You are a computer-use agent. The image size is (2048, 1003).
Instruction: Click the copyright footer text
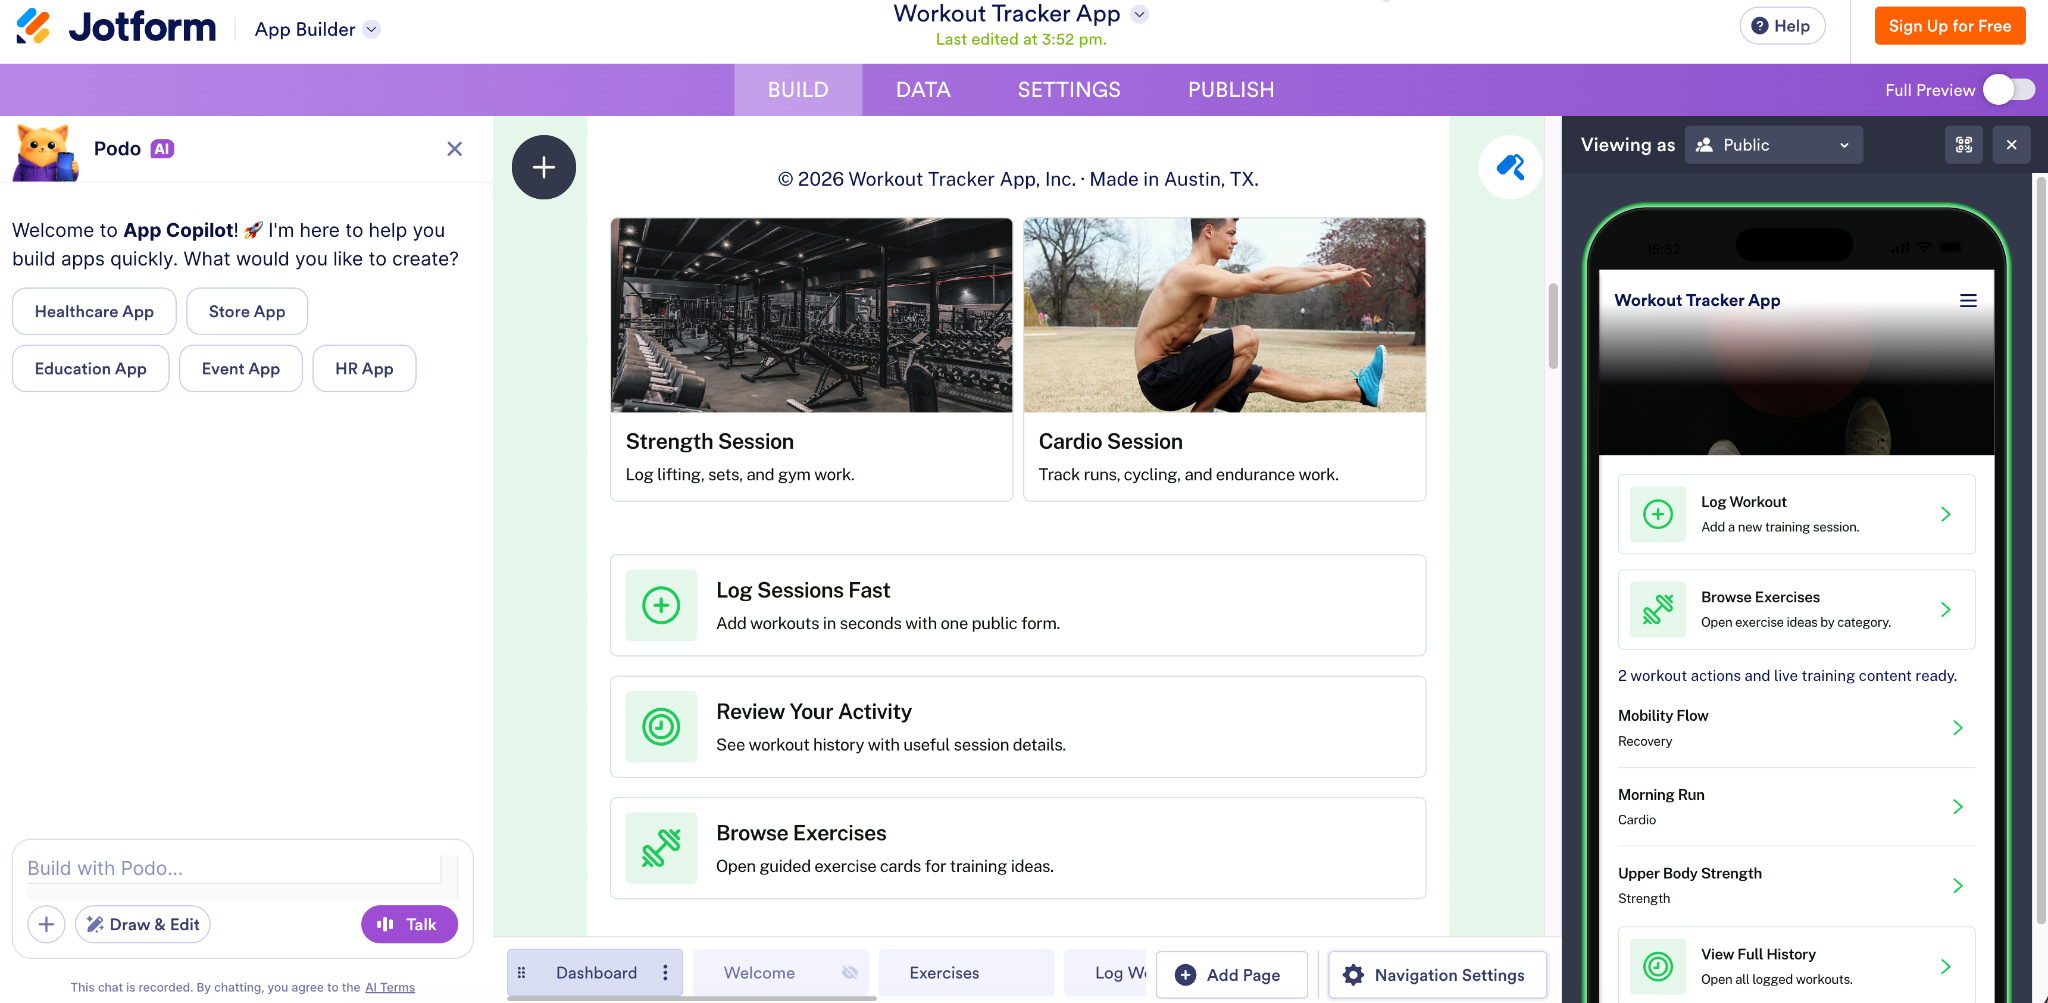pos(1018,179)
